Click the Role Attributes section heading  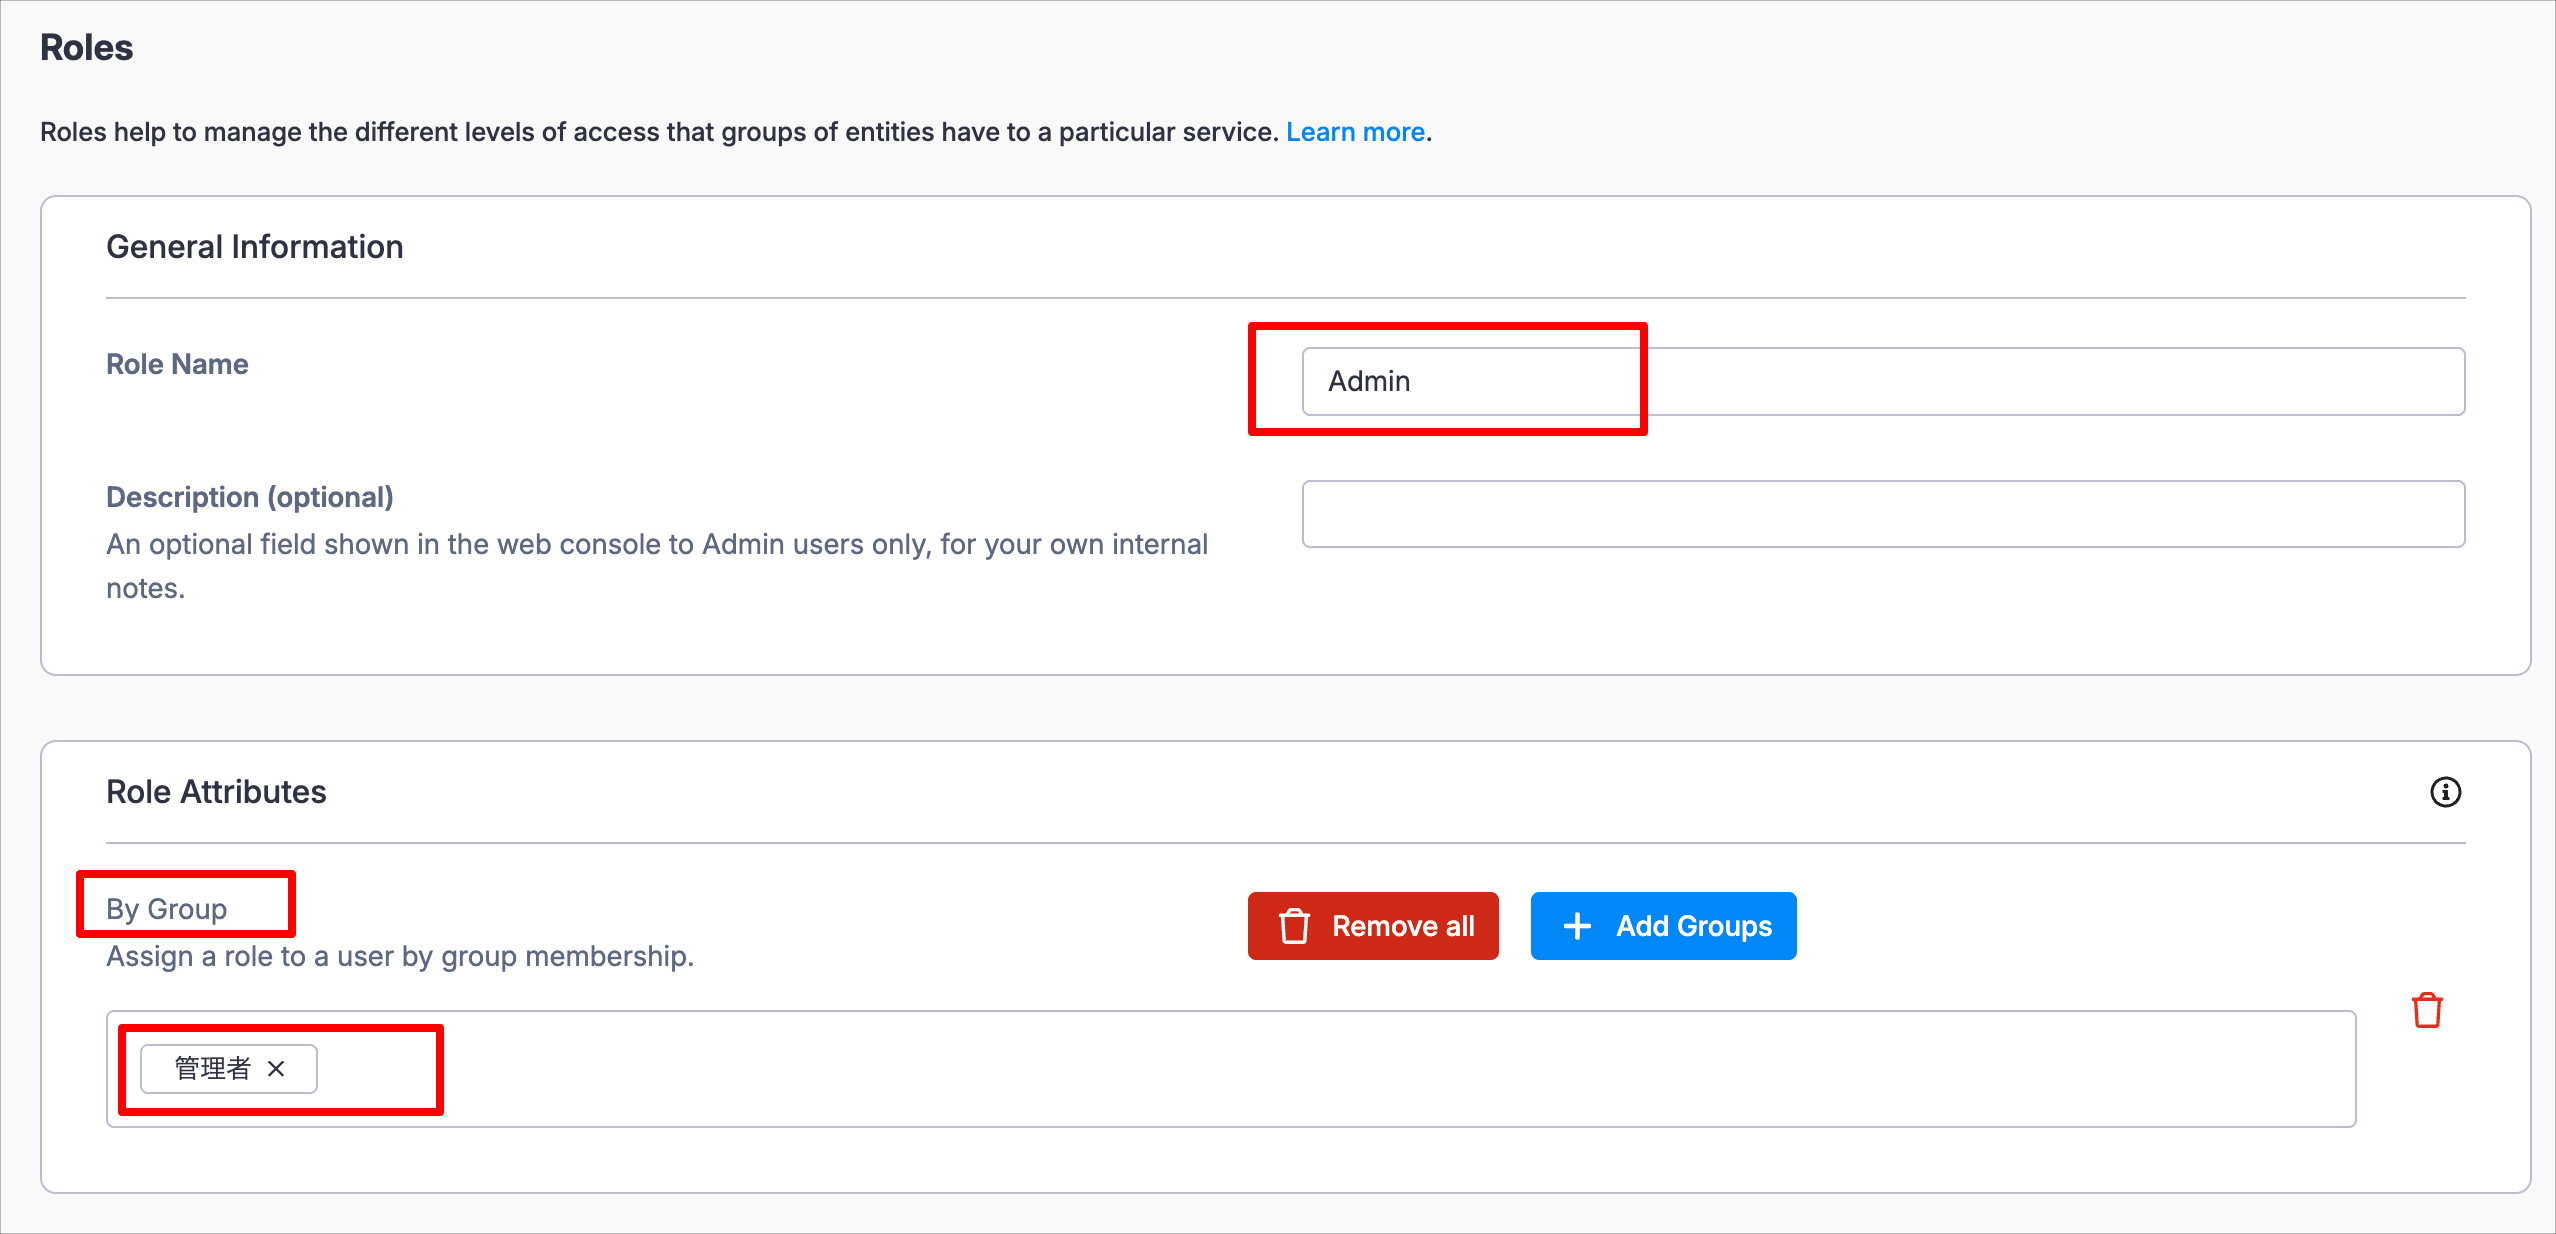point(216,792)
